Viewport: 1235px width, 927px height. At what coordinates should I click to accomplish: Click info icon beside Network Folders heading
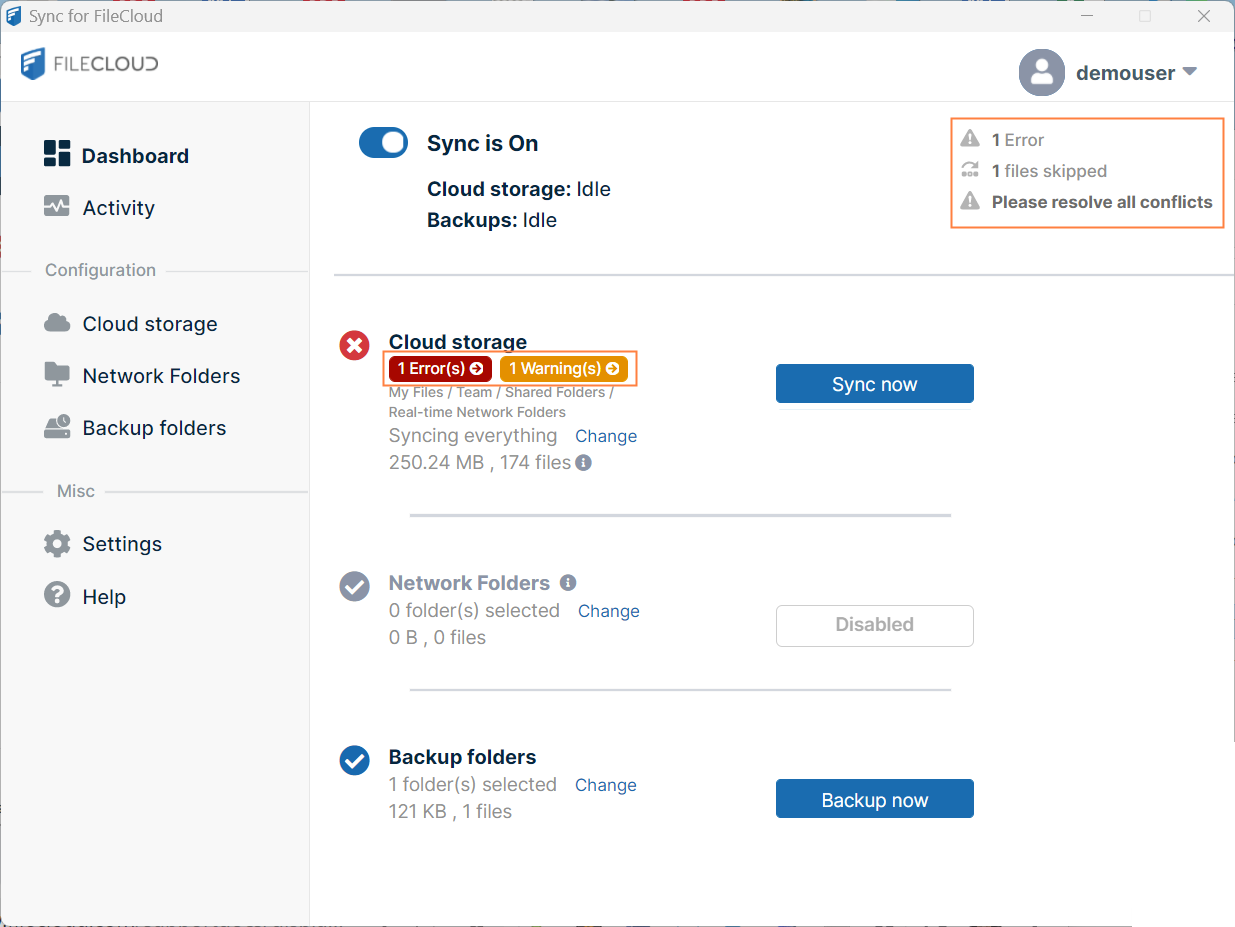point(568,583)
